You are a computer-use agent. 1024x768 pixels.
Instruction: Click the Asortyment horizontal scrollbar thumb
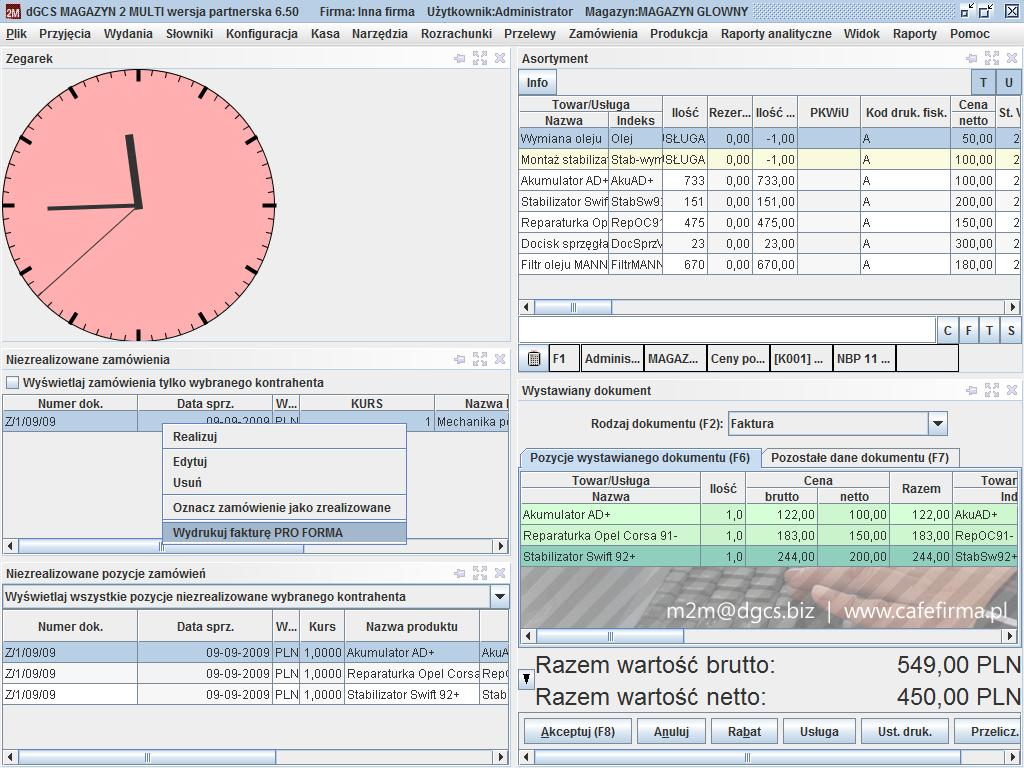pyautogui.click(x=573, y=307)
